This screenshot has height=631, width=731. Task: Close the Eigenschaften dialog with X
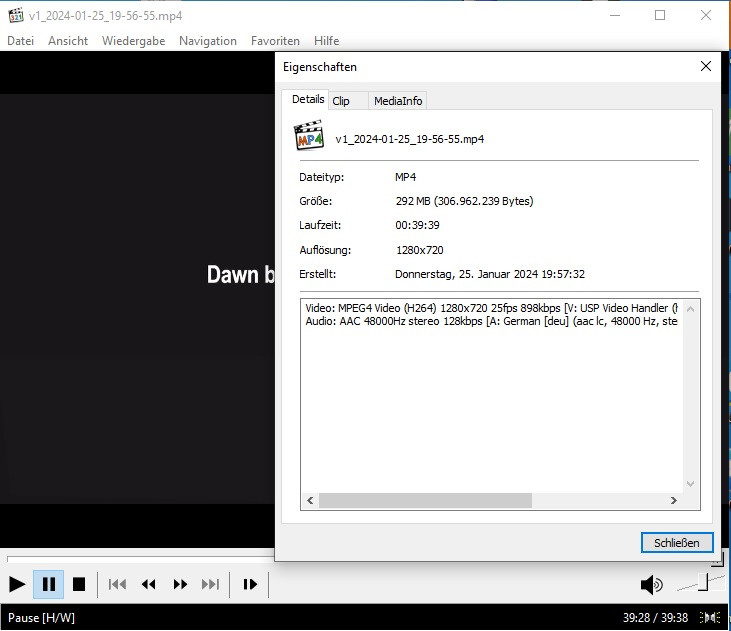click(706, 66)
